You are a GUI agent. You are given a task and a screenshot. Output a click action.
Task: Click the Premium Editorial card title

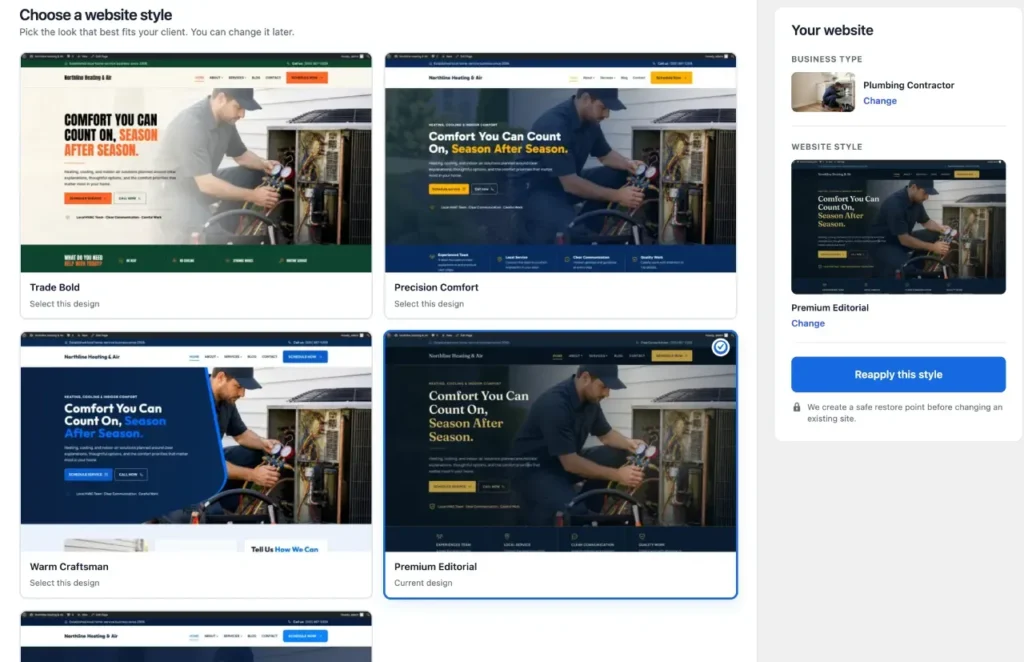click(436, 567)
